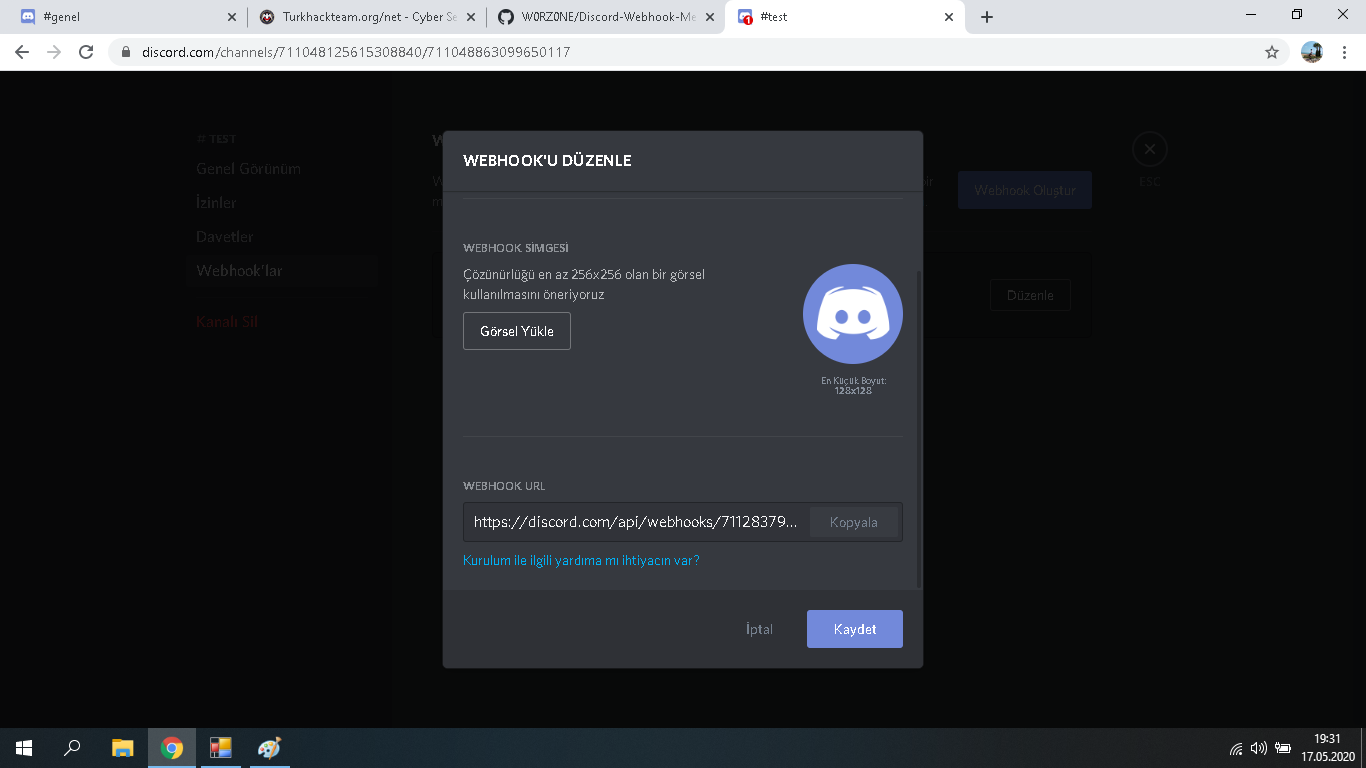Close the #test browser tab
Viewport: 1366px width, 768px height.
pos(949,17)
